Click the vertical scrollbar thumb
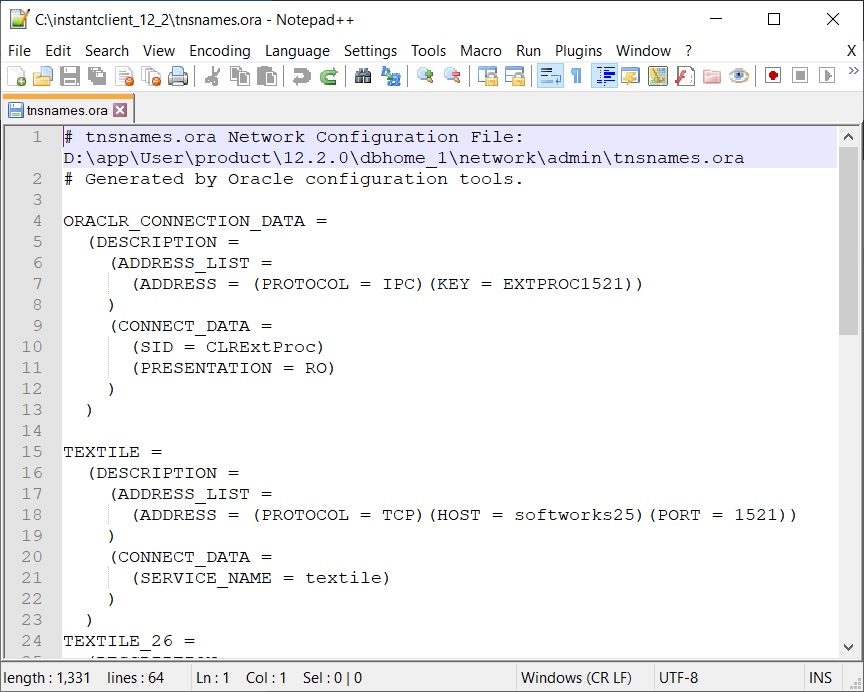Viewport: 864px width, 692px height. point(848,240)
